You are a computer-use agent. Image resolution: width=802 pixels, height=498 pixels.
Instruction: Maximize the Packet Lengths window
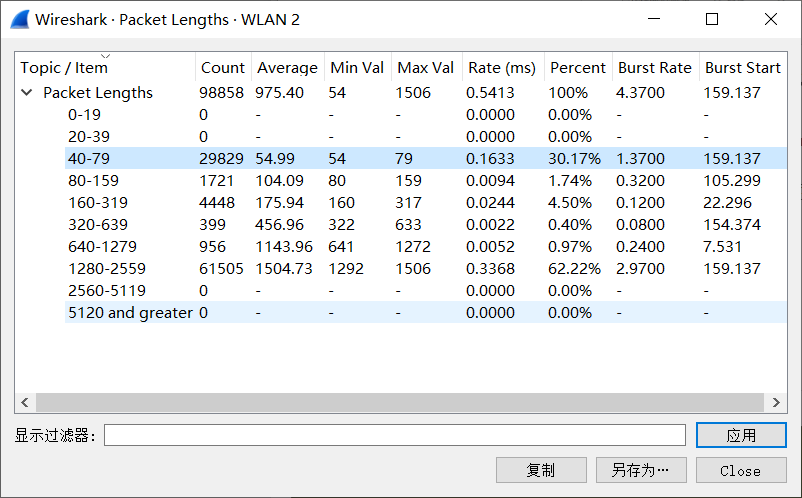(x=712, y=19)
